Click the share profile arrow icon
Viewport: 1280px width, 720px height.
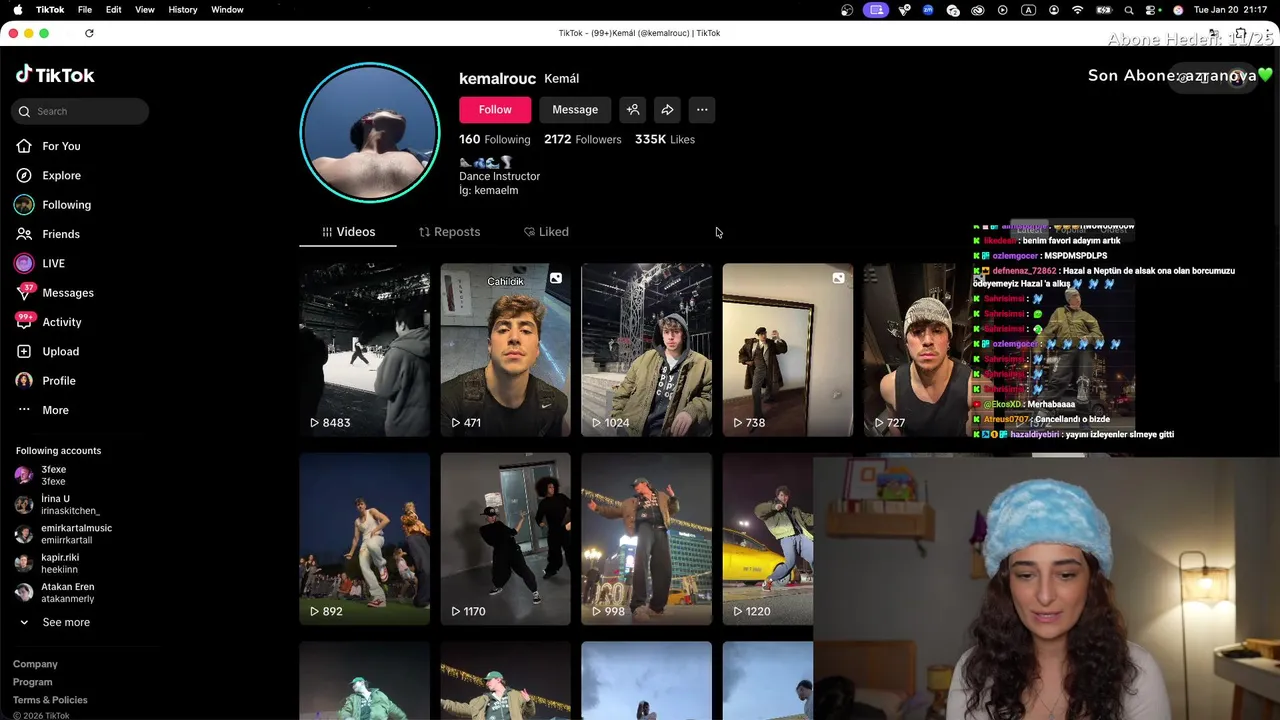[667, 110]
